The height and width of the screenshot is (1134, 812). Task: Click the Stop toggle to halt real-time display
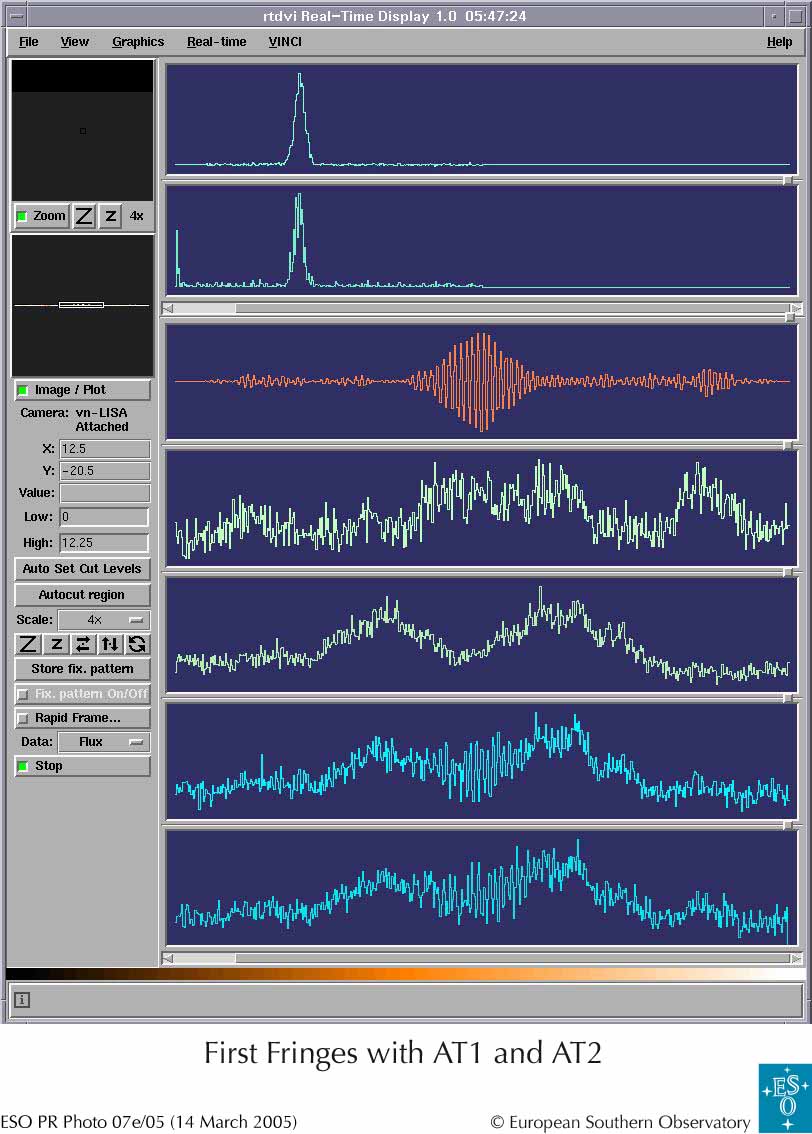point(82,766)
